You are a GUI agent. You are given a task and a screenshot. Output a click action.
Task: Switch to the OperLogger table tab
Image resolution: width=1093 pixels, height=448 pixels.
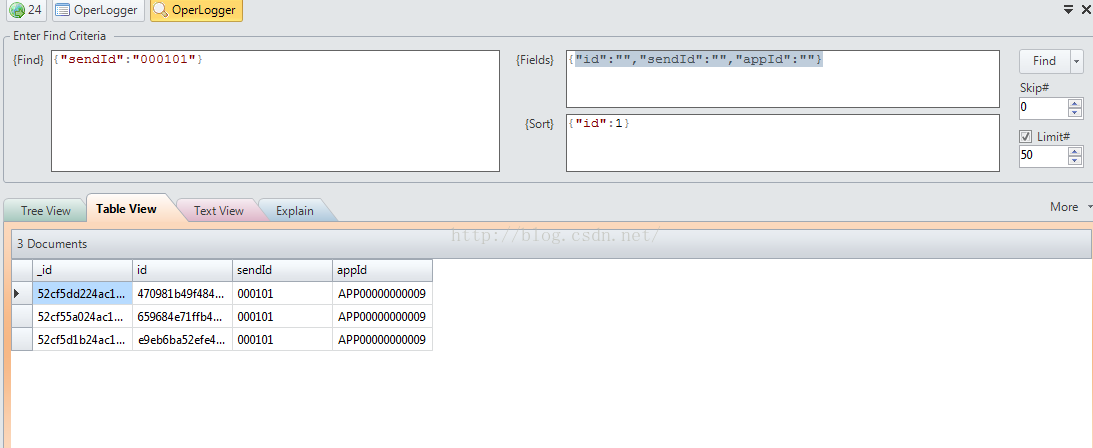pos(98,10)
